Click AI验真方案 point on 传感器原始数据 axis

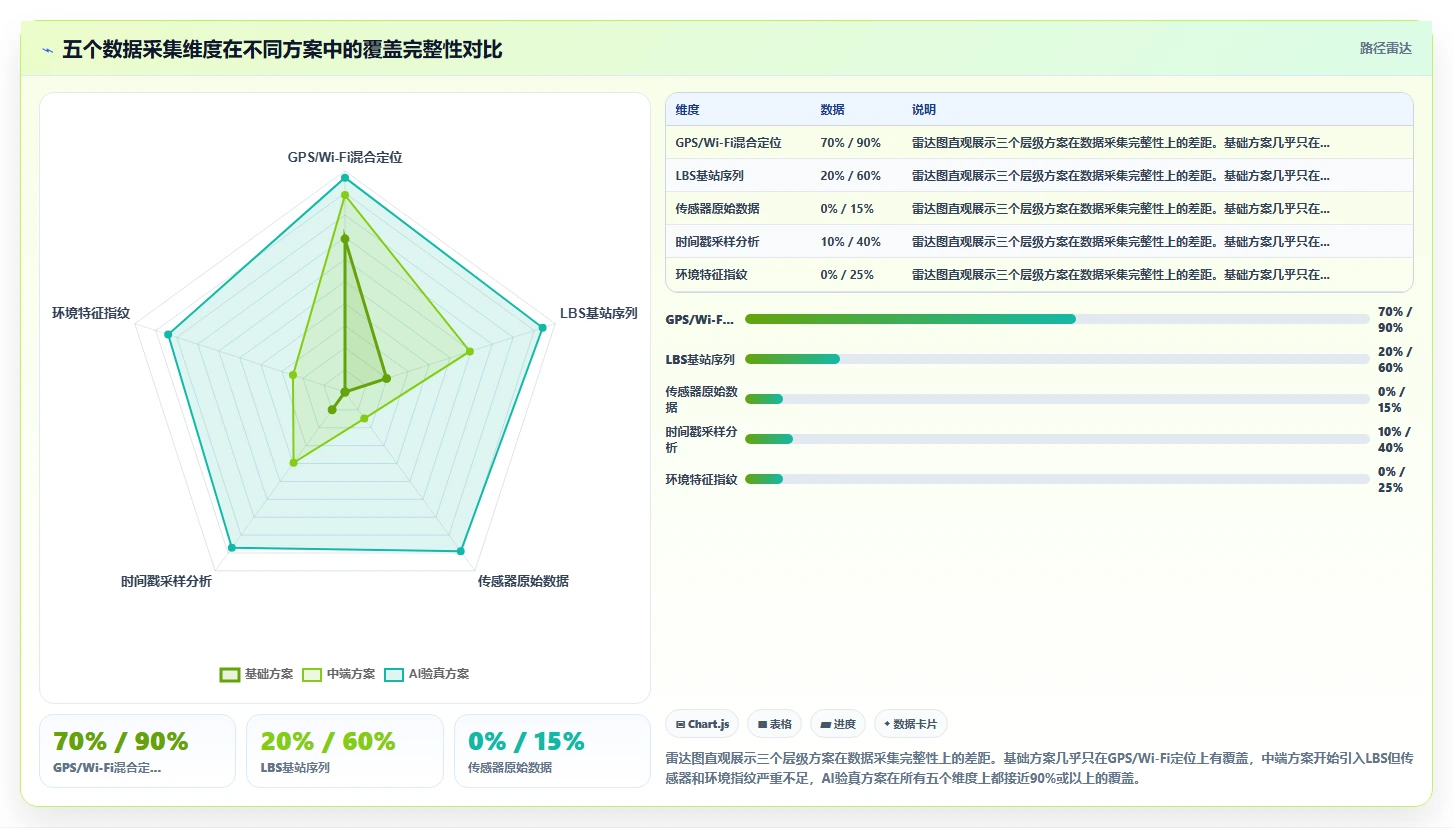[x=461, y=551]
